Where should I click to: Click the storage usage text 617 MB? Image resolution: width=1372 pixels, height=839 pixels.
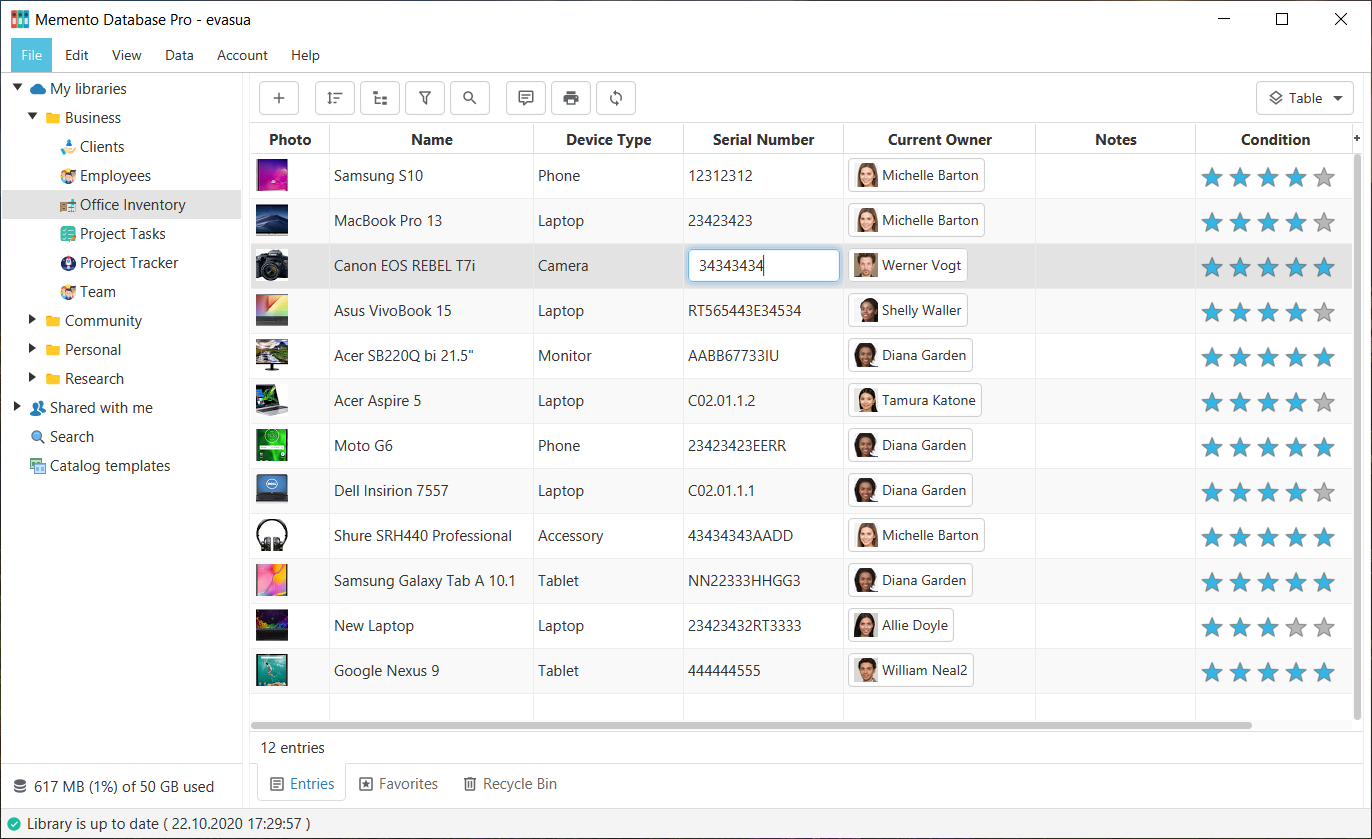tap(124, 787)
